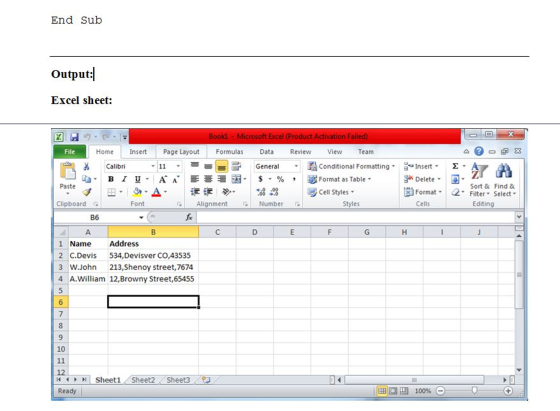Viewport: 560px width, 411px height.
Task: Click the zoom slider handle
Action: click(x=474, y=391)
